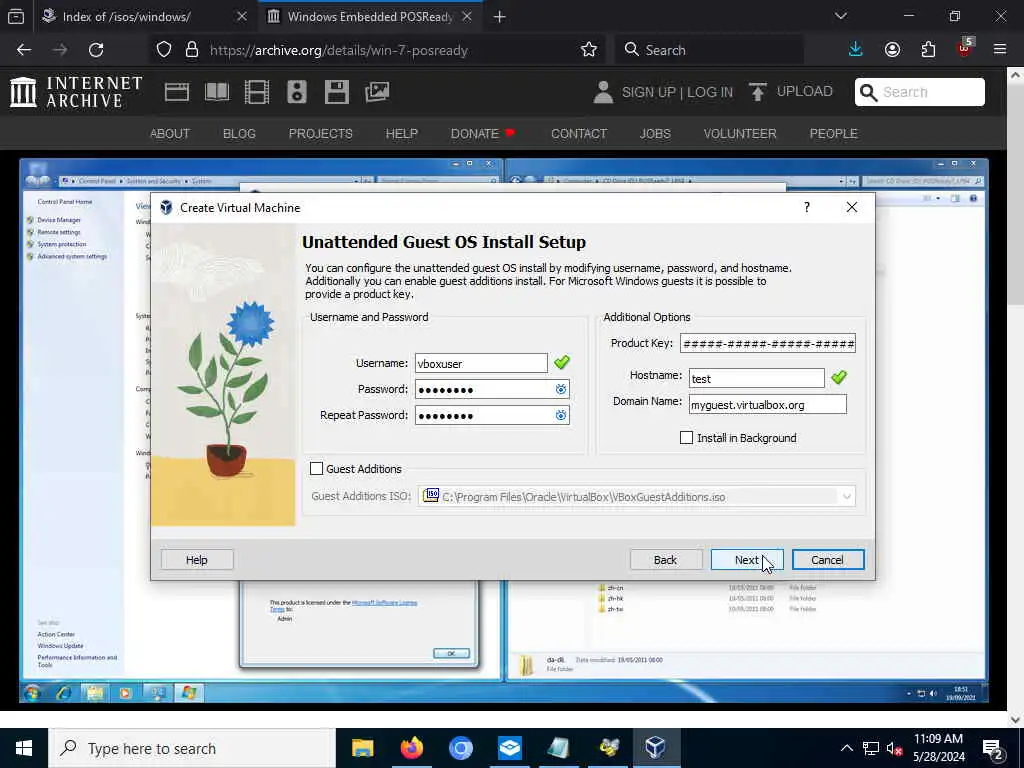Click the Help button in the dialog
This screenshot has width=1024, height=768.
coord(197,560)
